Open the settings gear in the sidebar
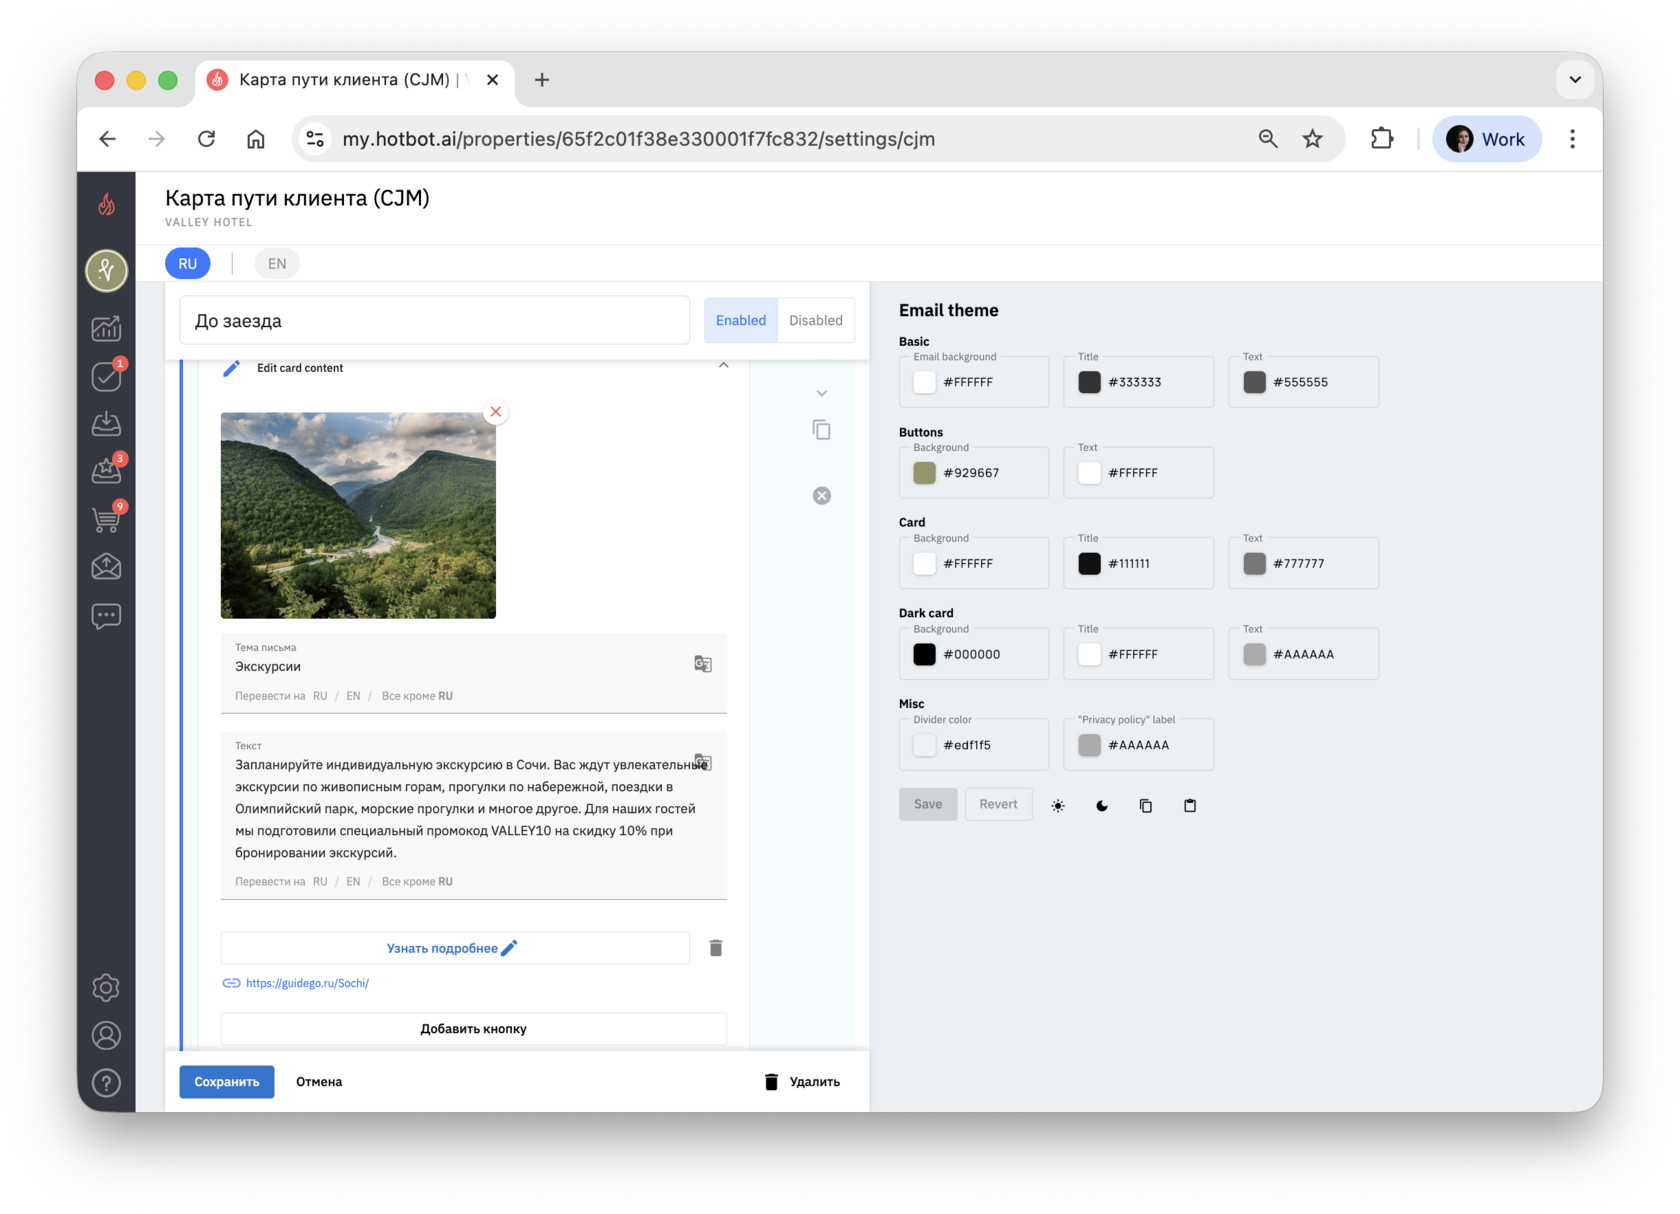 coord(106,987)
